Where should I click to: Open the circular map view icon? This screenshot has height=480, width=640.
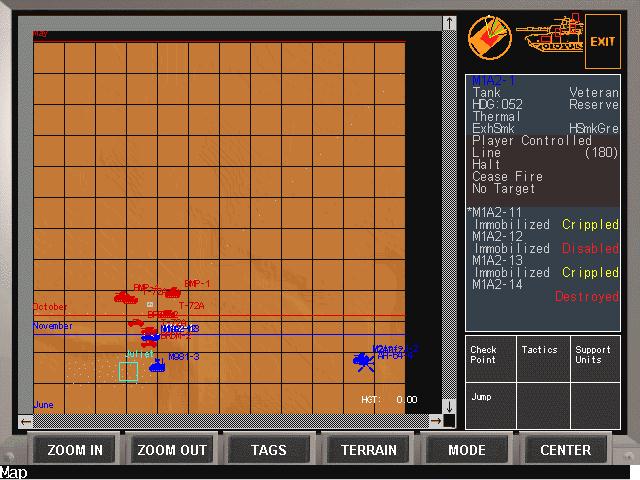(490, 38)
